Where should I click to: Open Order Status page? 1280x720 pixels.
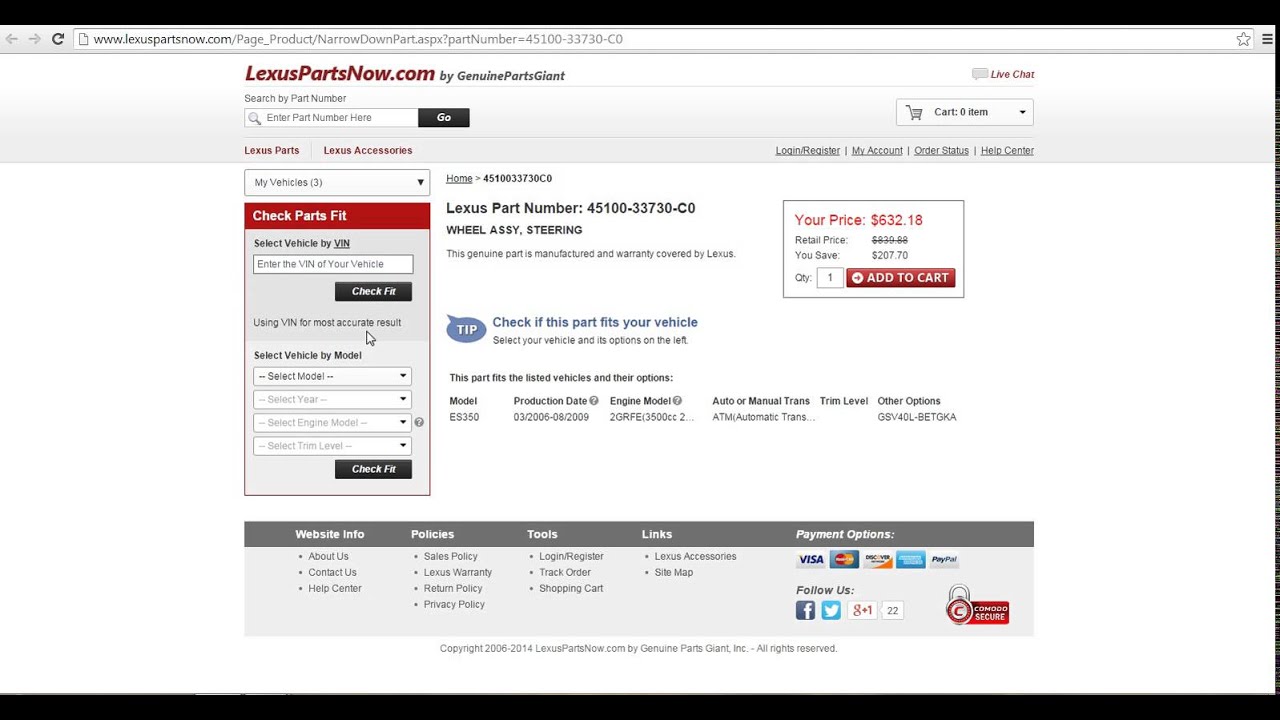click(941, 151)
